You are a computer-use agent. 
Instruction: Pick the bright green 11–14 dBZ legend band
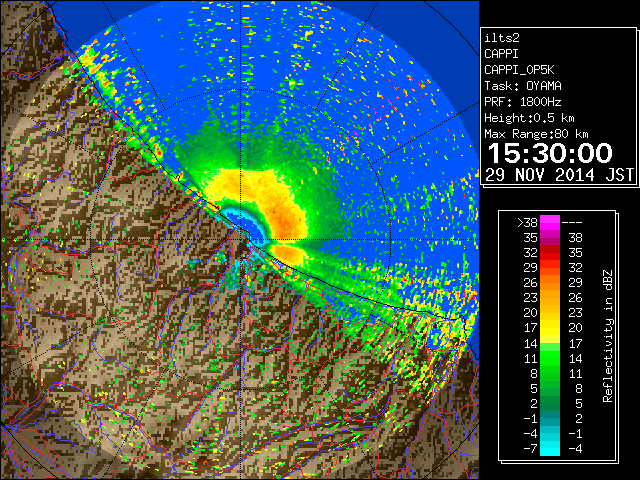click(550, 358)
